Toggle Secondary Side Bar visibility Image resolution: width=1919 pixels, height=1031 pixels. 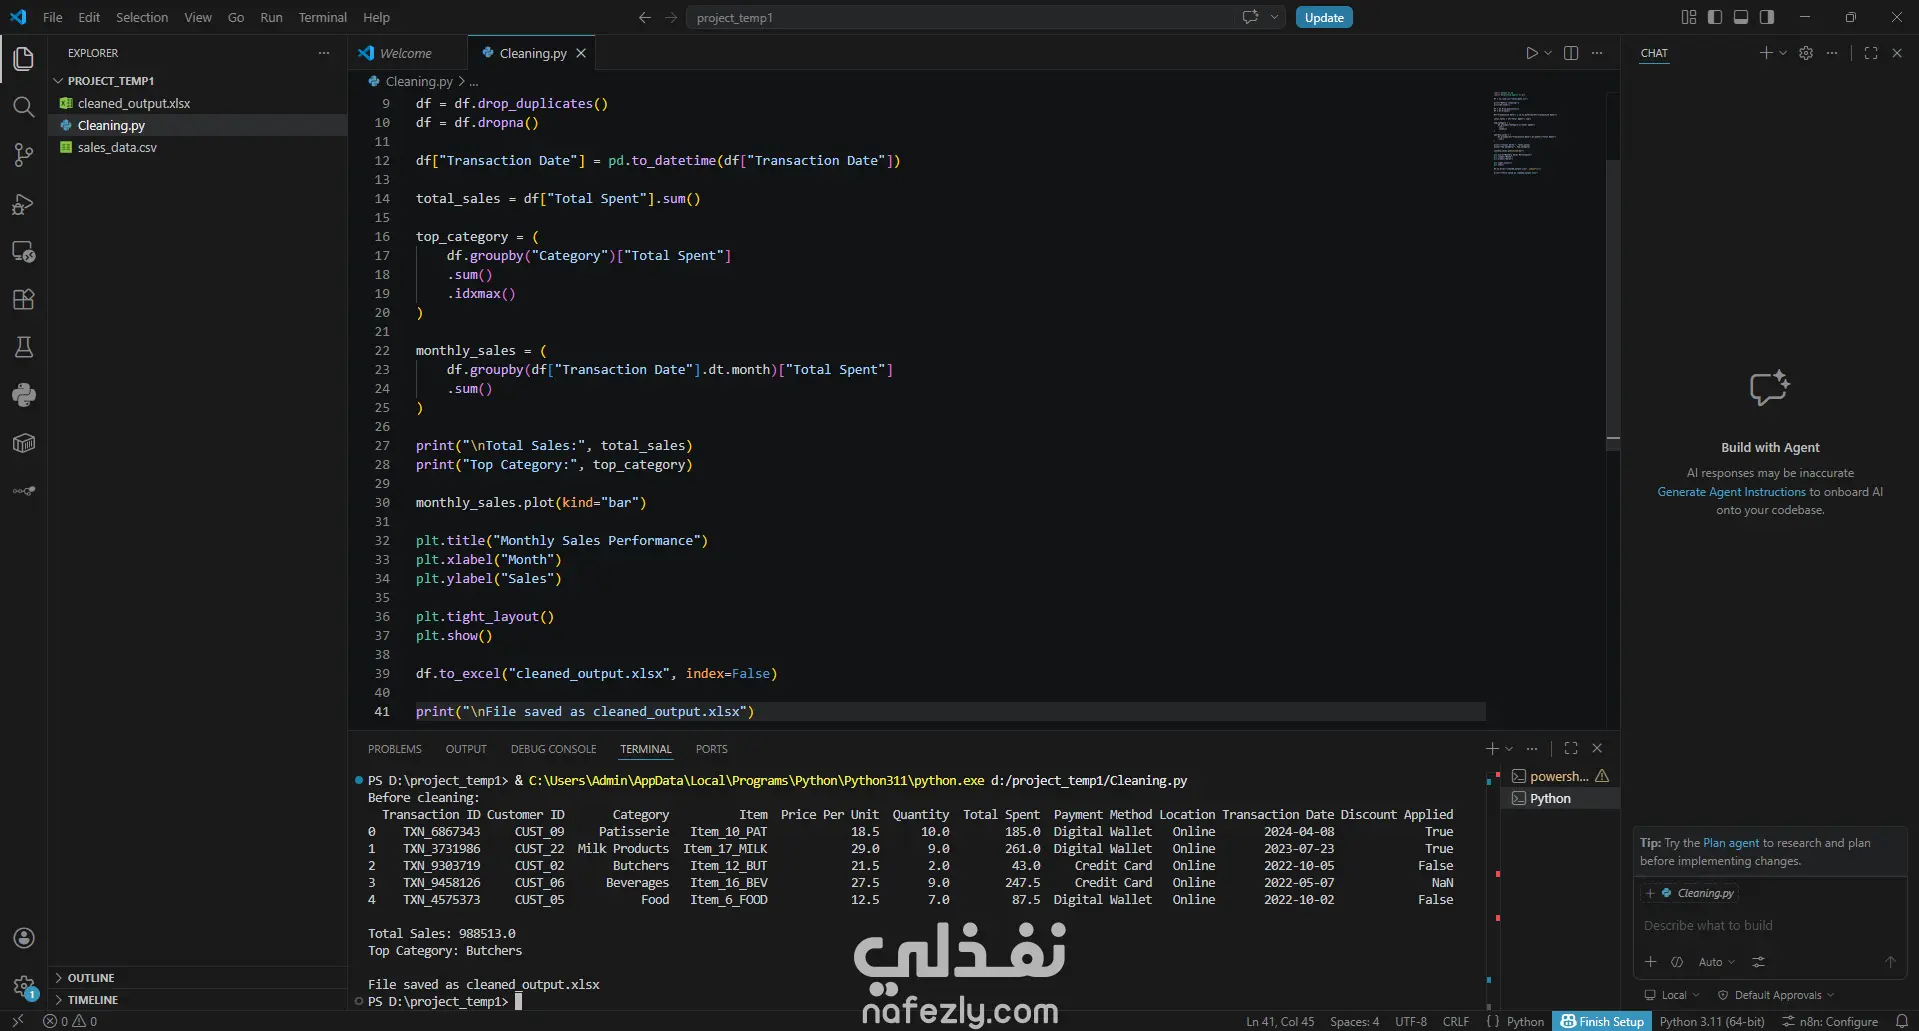coord(1767,17)
